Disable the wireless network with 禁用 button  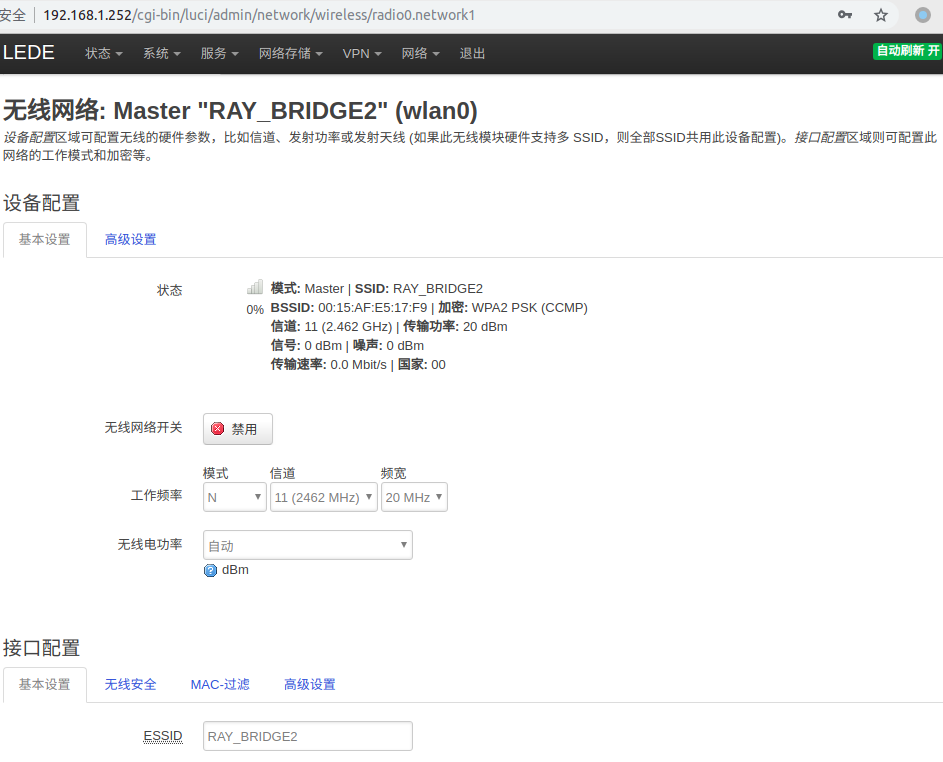coord(238,429)
